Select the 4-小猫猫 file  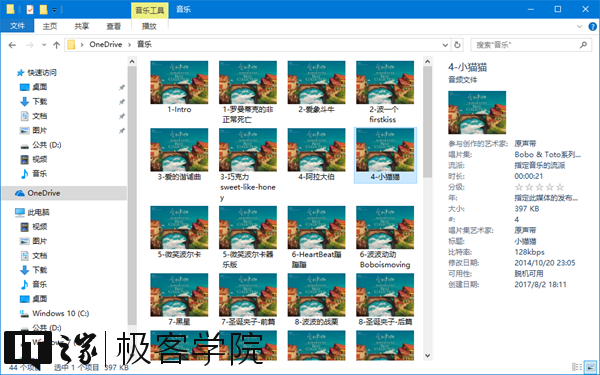[385, 155]
